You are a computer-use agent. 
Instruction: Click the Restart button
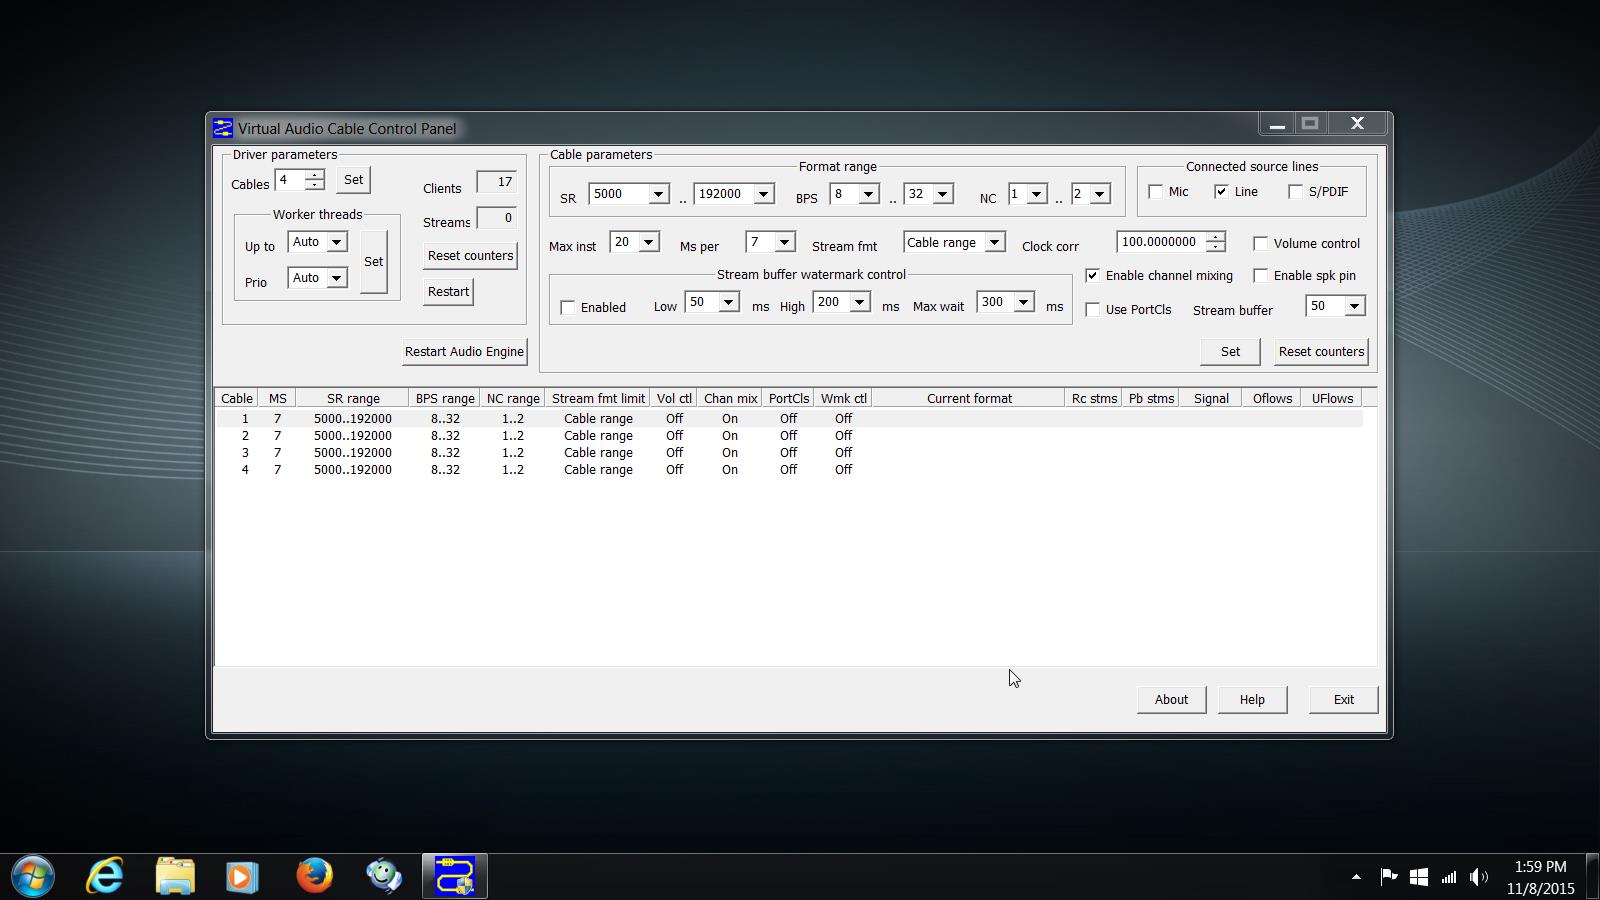448,292
